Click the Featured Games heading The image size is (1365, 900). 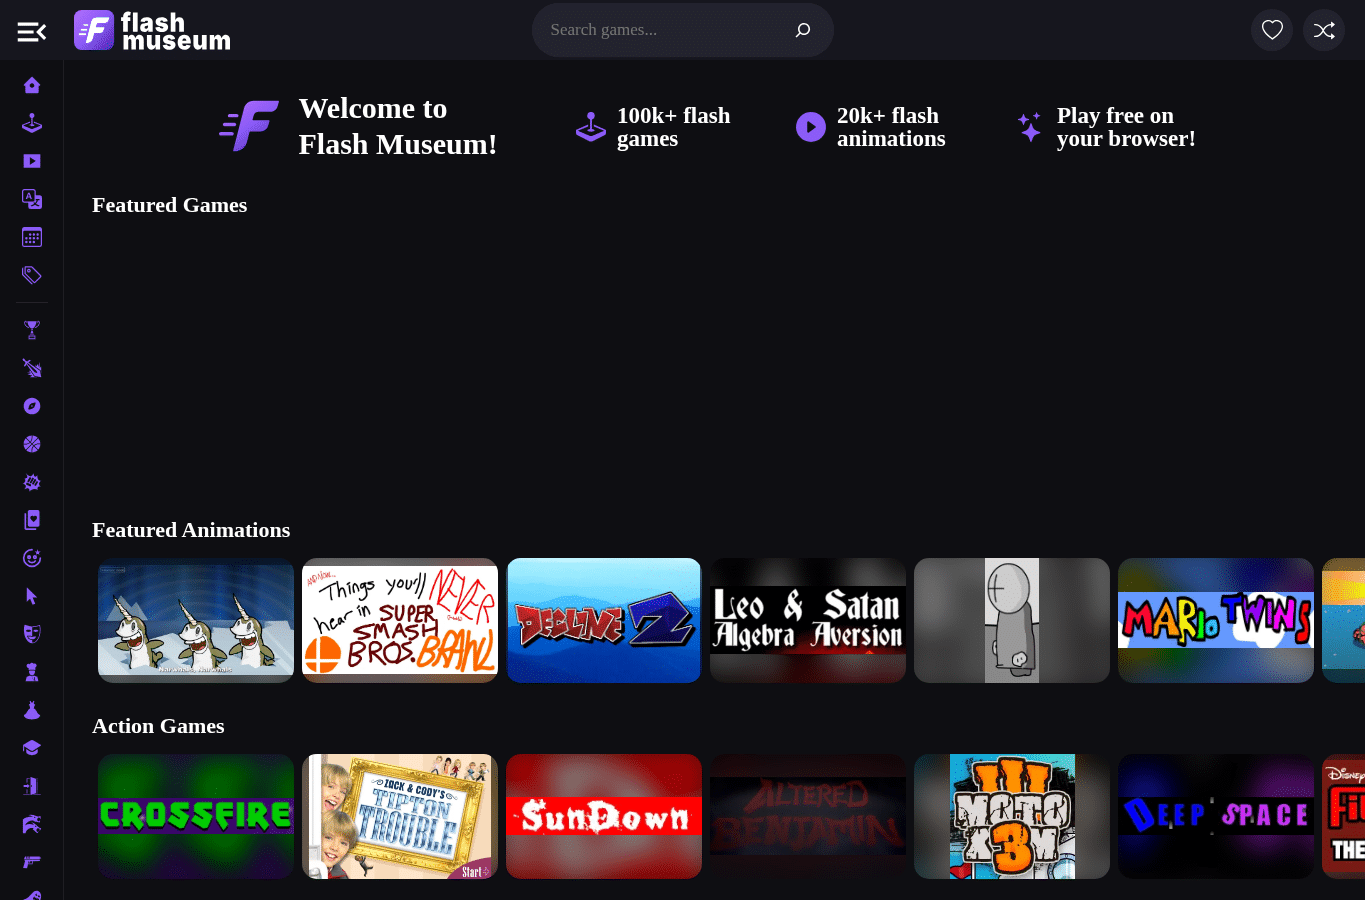click(x=169, y=205)
